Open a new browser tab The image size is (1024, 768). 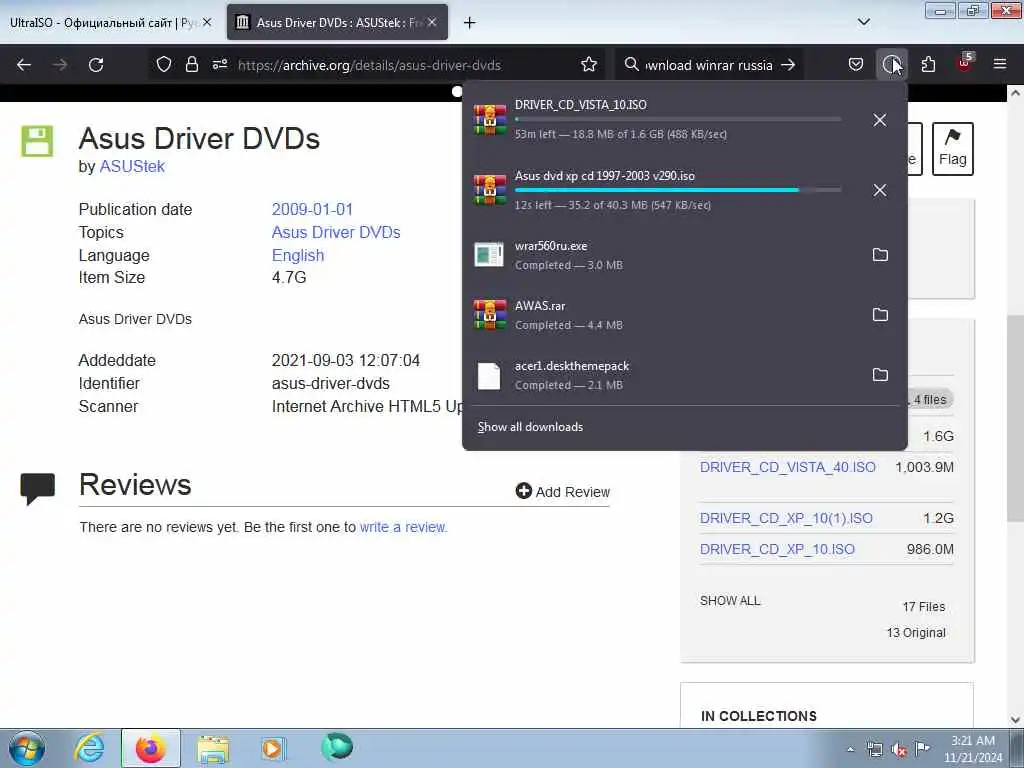(470, 23)
